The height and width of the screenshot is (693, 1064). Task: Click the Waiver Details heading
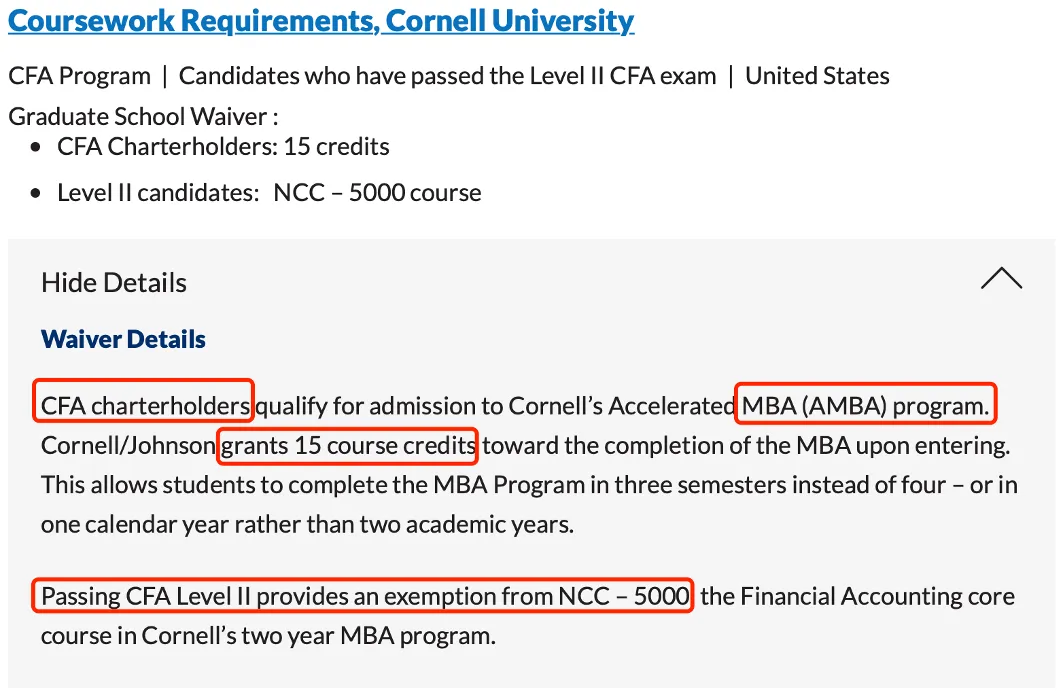coord(123,339)
